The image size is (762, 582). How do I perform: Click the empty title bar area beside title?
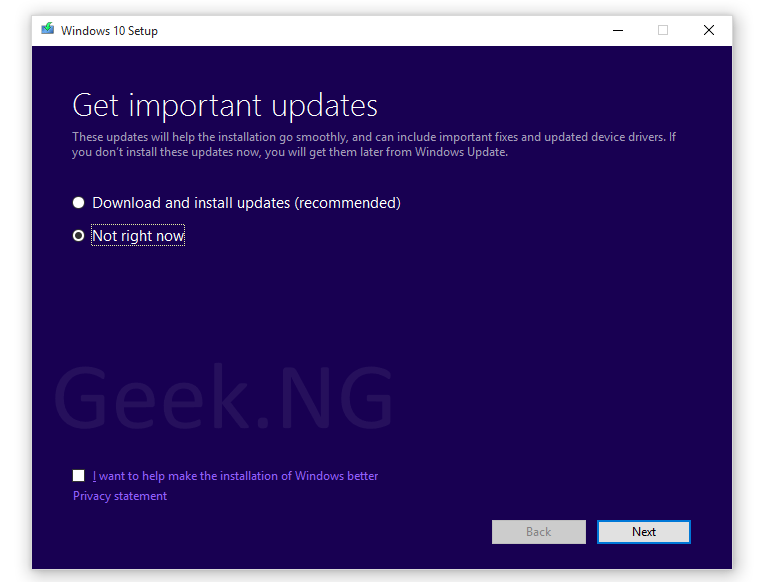[379, 31]
